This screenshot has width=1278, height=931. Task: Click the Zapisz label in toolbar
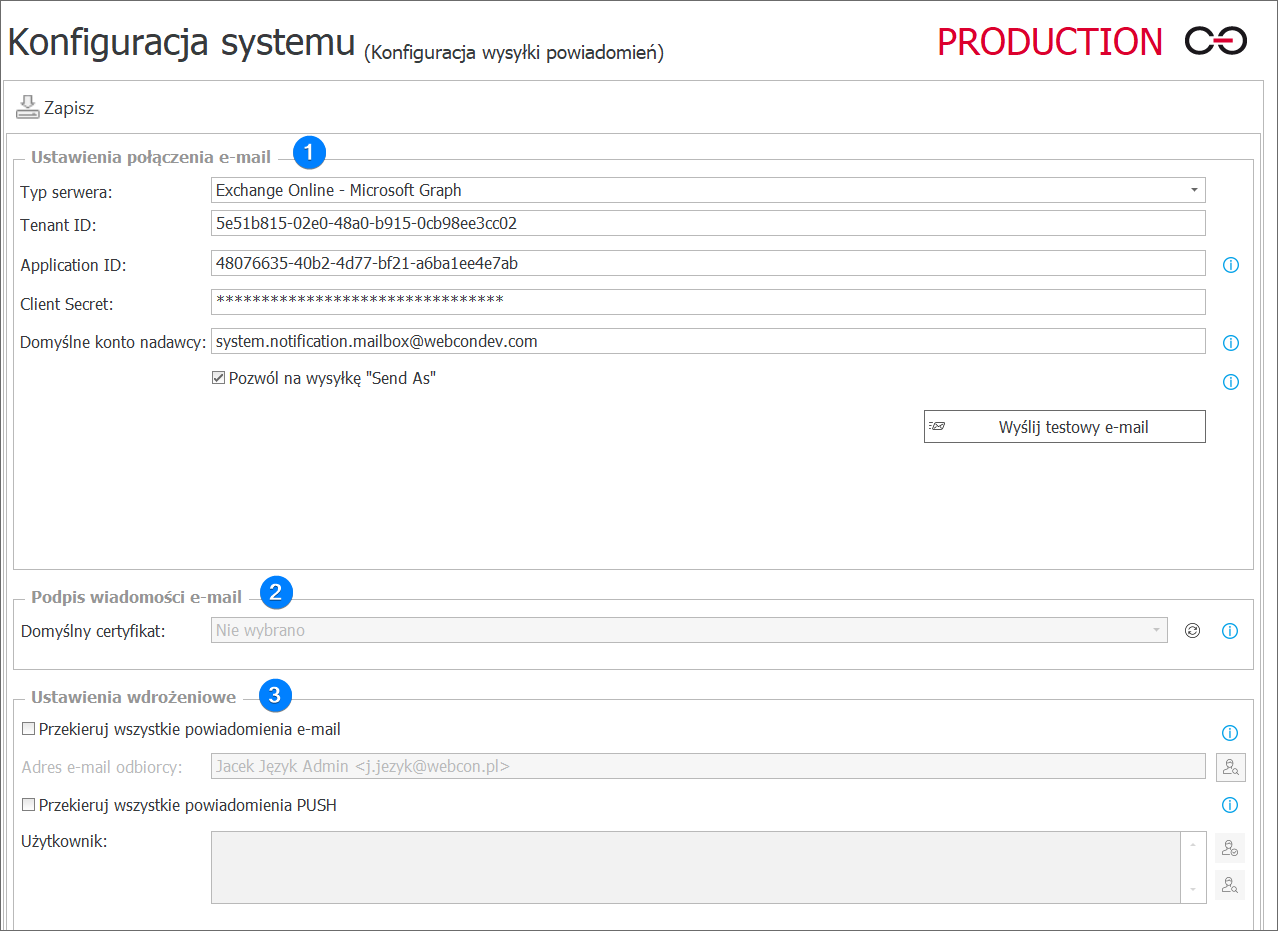click(x=69, y=108)
